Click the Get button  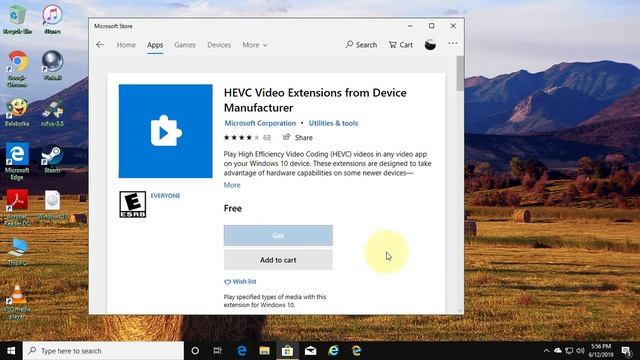[x=278, y=236]
